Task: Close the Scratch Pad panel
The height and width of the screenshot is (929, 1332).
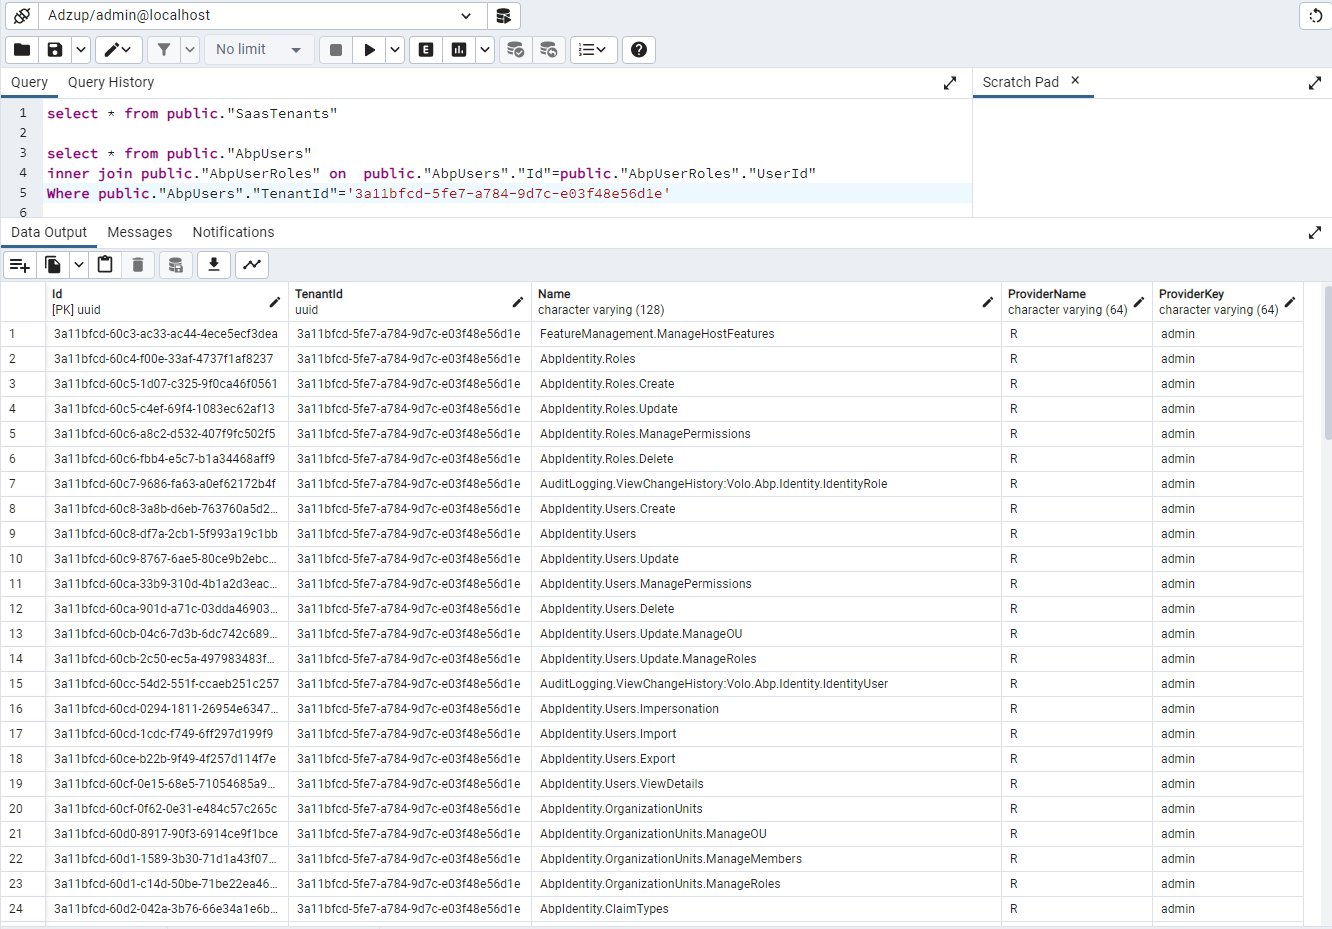Action: click(x=1075, y=81)
